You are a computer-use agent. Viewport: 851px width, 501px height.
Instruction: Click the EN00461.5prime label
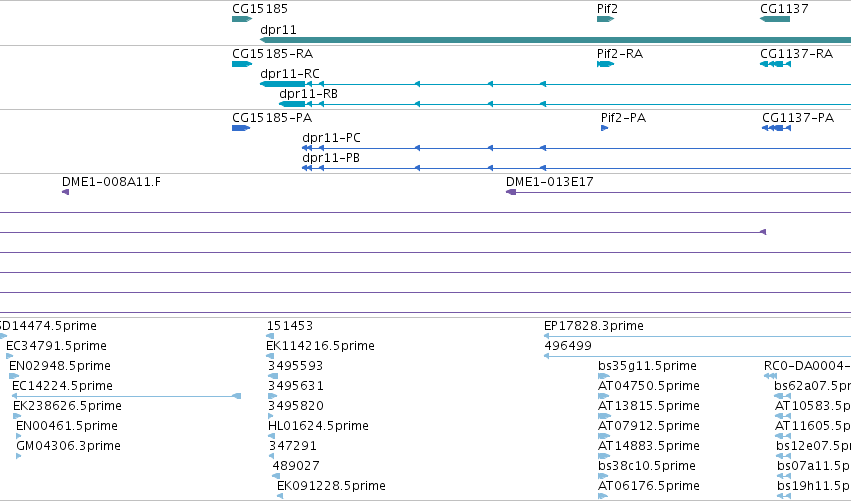(x=67, y=426)
